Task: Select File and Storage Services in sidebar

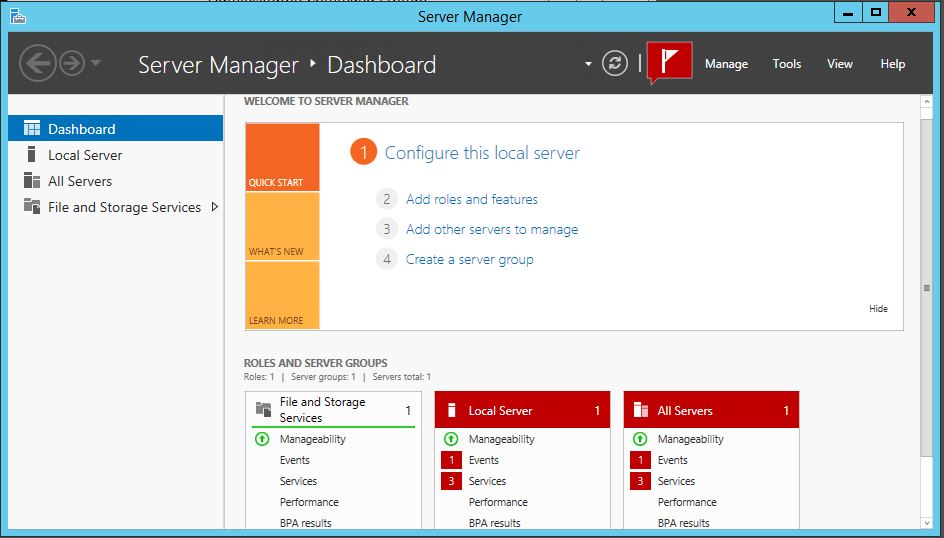Action: 116,207
